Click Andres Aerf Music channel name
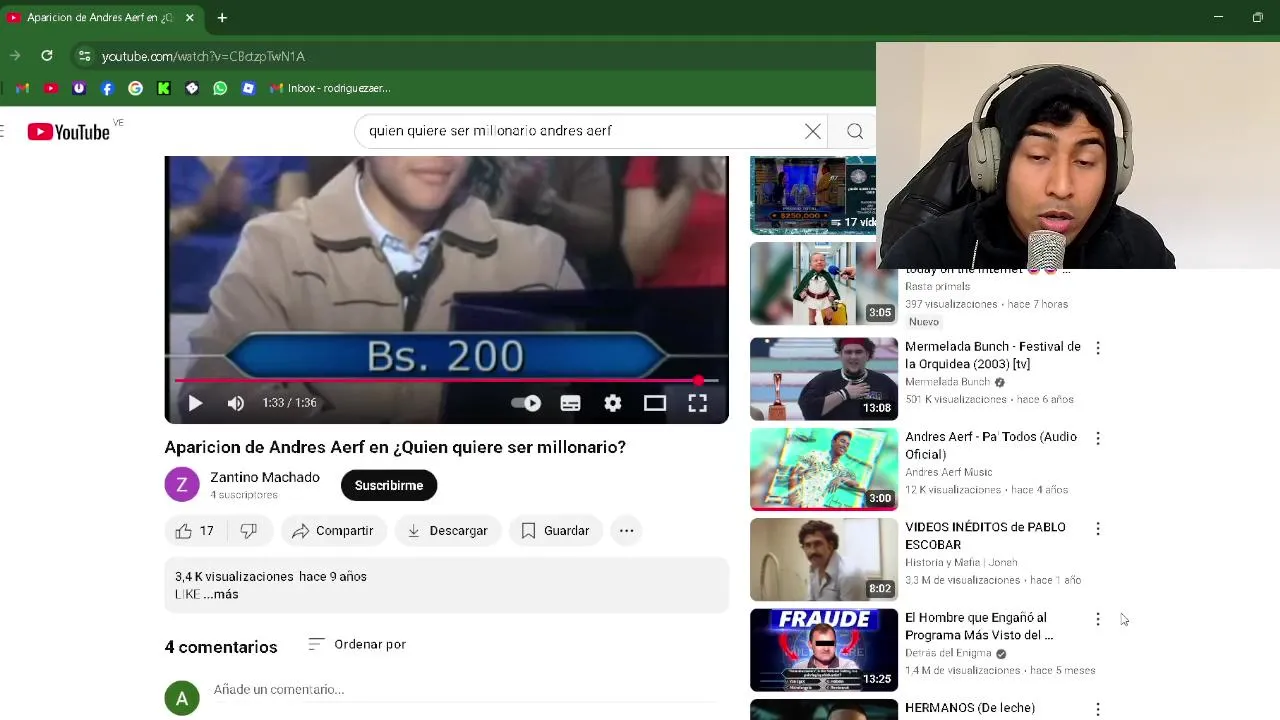This screenshot has width=1280, height=720. (x=949, y=472)
